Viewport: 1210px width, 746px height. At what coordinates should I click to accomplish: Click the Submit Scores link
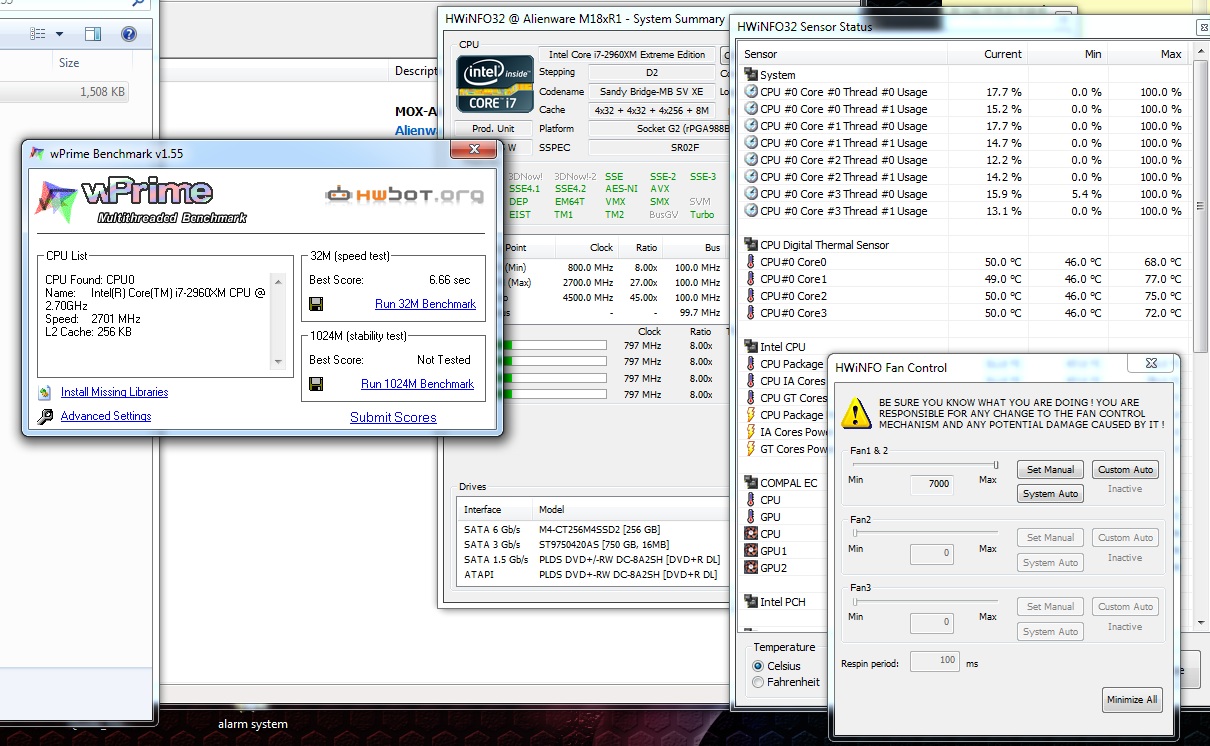393,418
